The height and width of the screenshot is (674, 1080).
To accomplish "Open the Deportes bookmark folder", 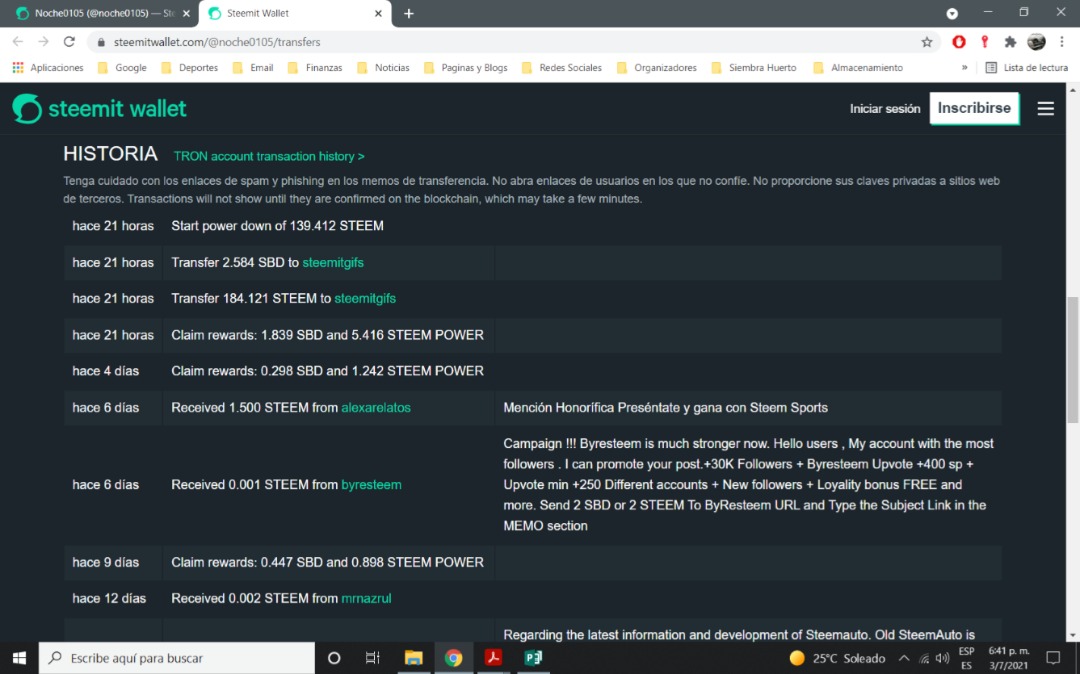I will (189, 67).
